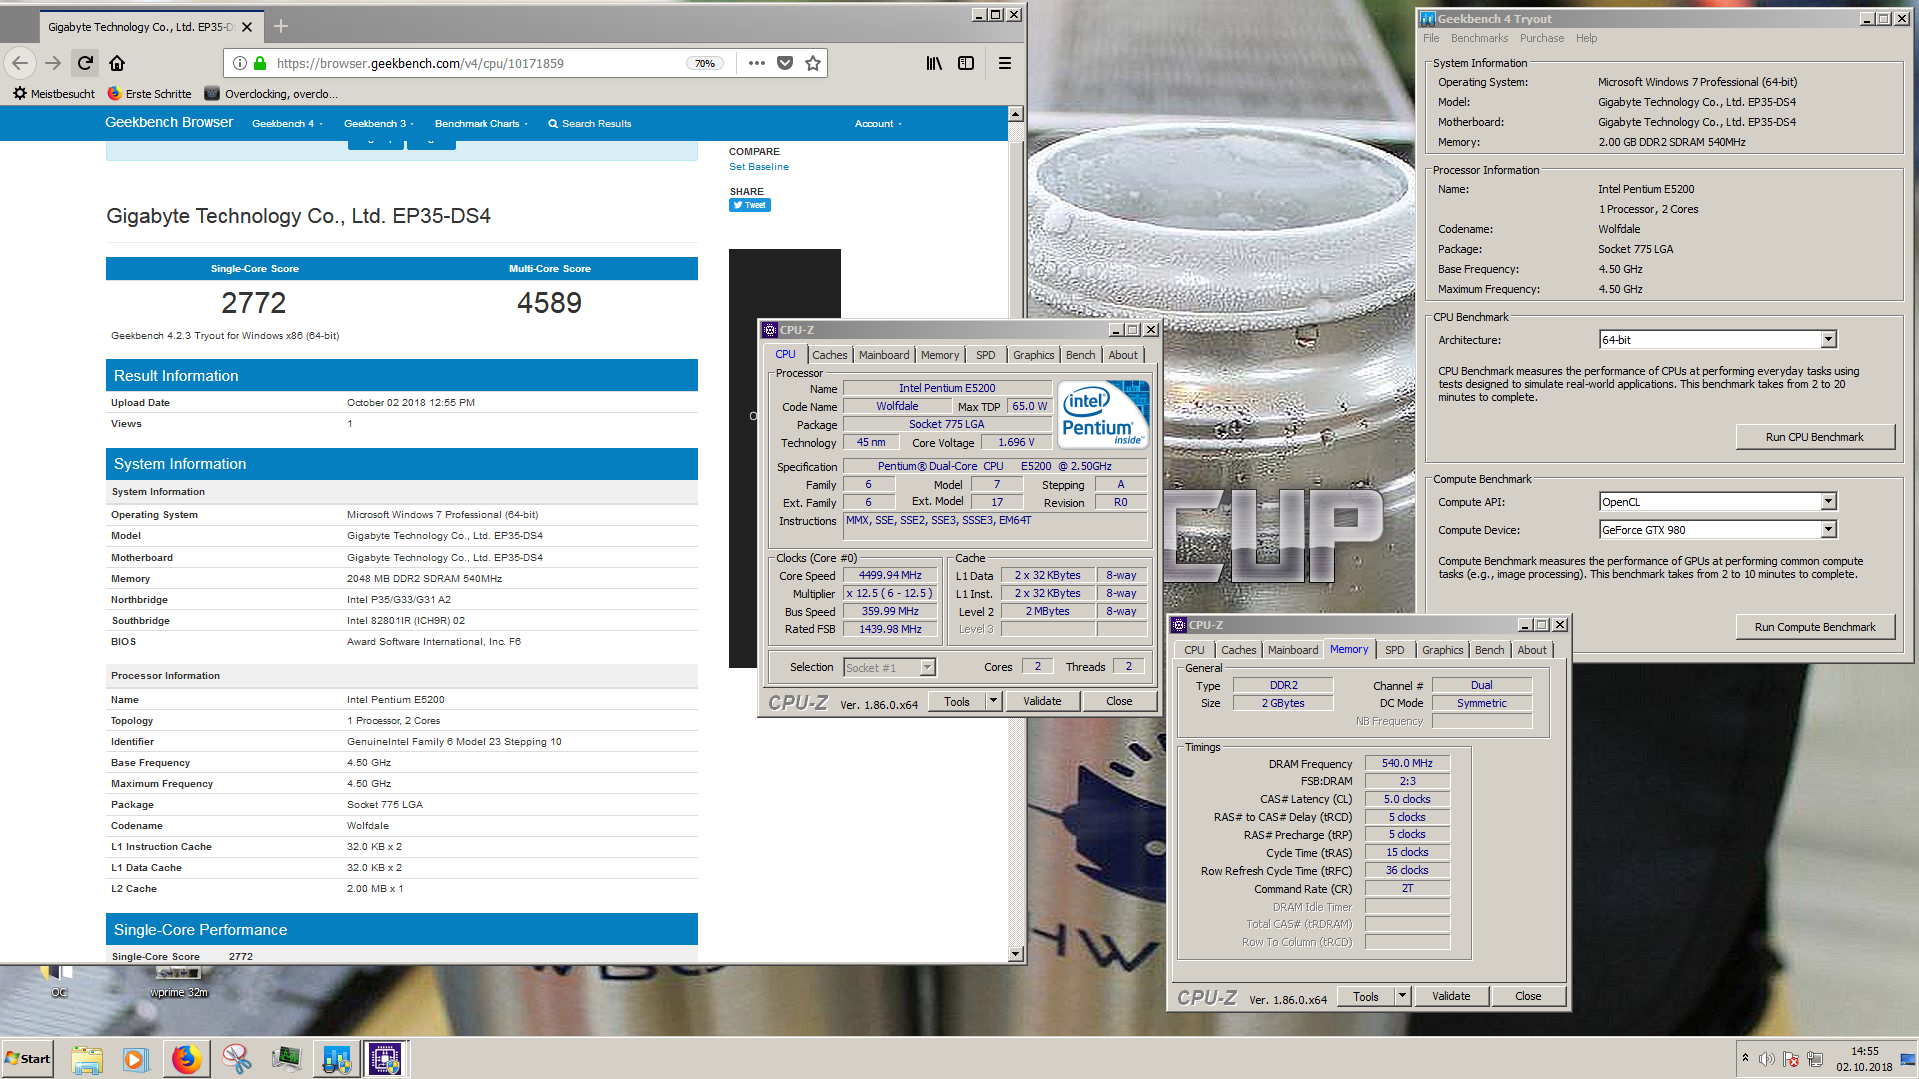Click Run CPU Benchmark button
1919x1079 pixels.
[1814, 437]
